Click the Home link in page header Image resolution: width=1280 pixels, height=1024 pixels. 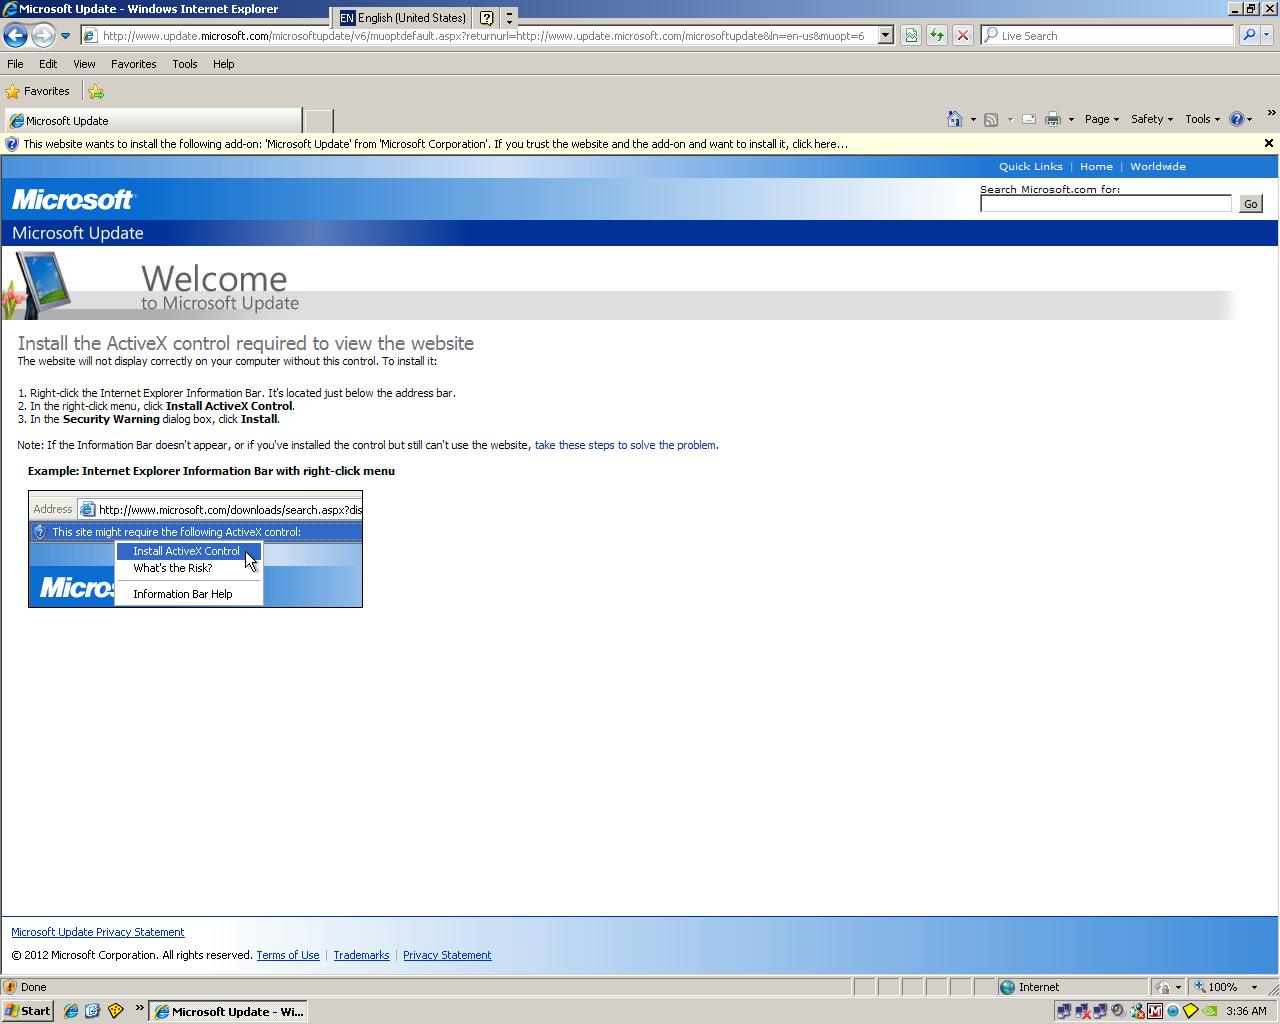(1096, 167)
